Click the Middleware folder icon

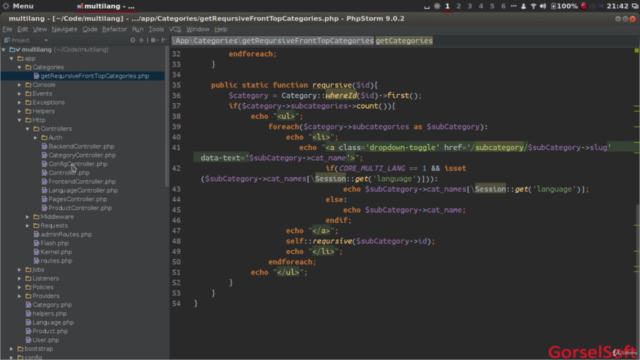click(36, 217)
